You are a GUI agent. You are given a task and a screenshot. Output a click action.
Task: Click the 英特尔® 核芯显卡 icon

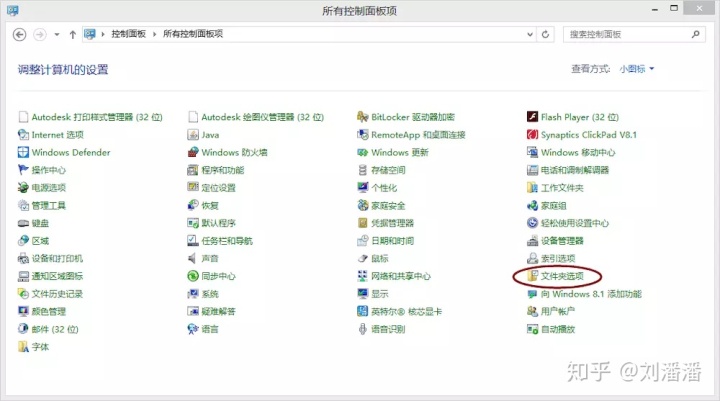pos(363,311)
